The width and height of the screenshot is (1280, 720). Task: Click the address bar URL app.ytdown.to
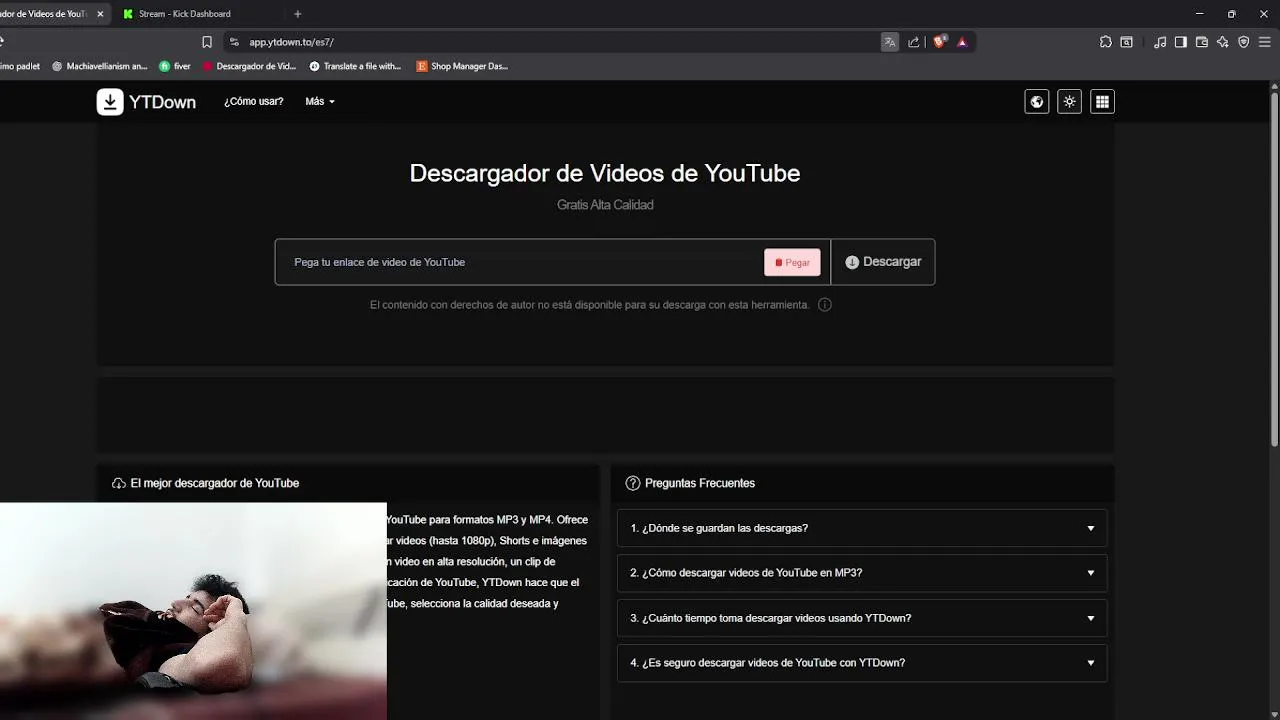[291, 42]
